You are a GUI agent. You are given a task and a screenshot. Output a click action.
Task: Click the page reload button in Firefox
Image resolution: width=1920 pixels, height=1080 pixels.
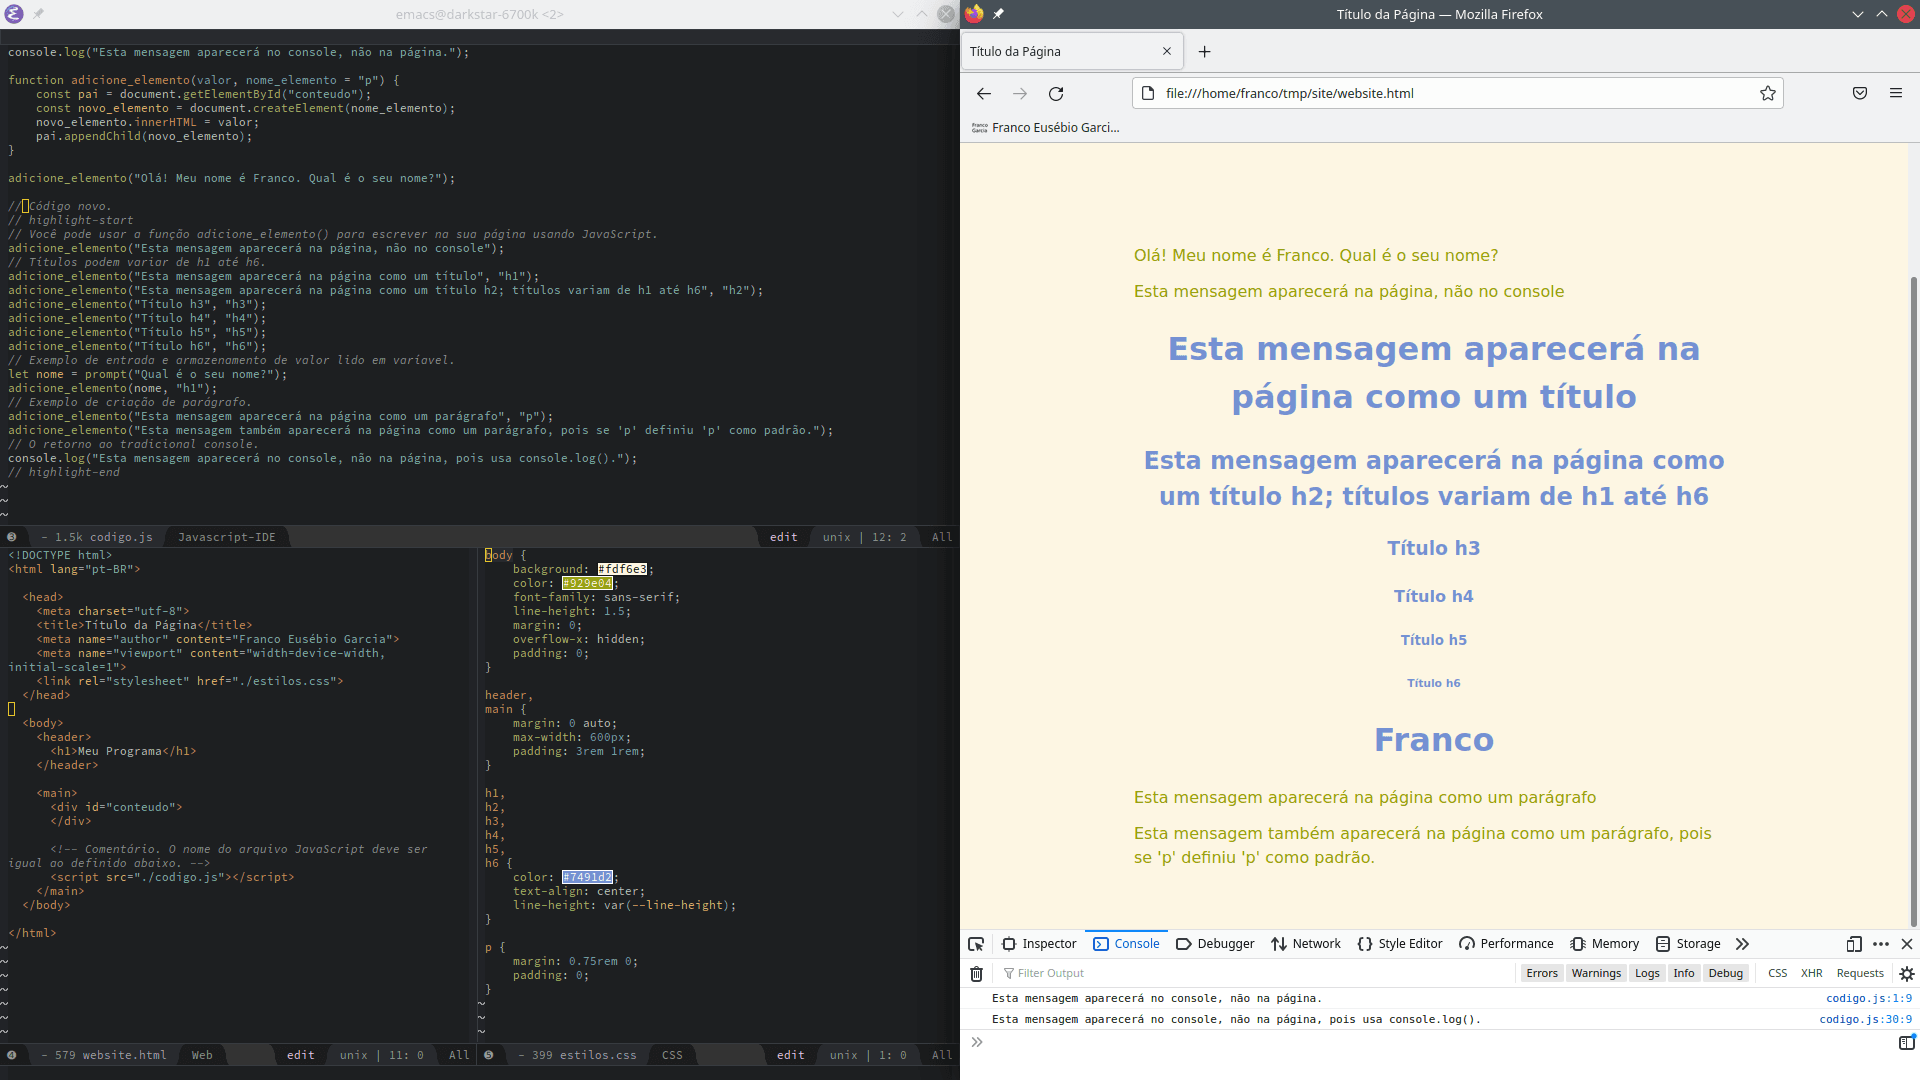1055,92
